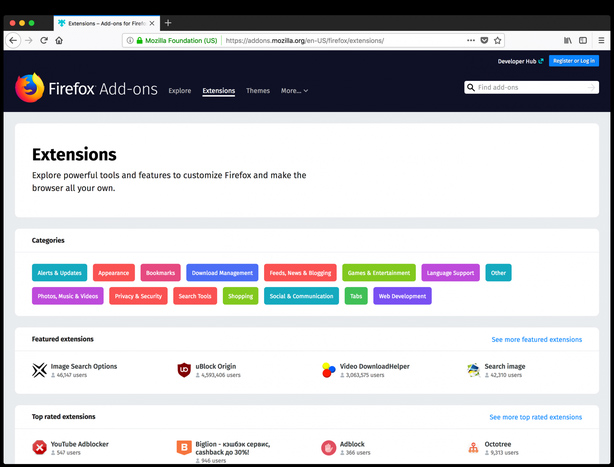Open the Search image extension title
Viewport: 614px width, 467px height.
click(x=505, y=366)
